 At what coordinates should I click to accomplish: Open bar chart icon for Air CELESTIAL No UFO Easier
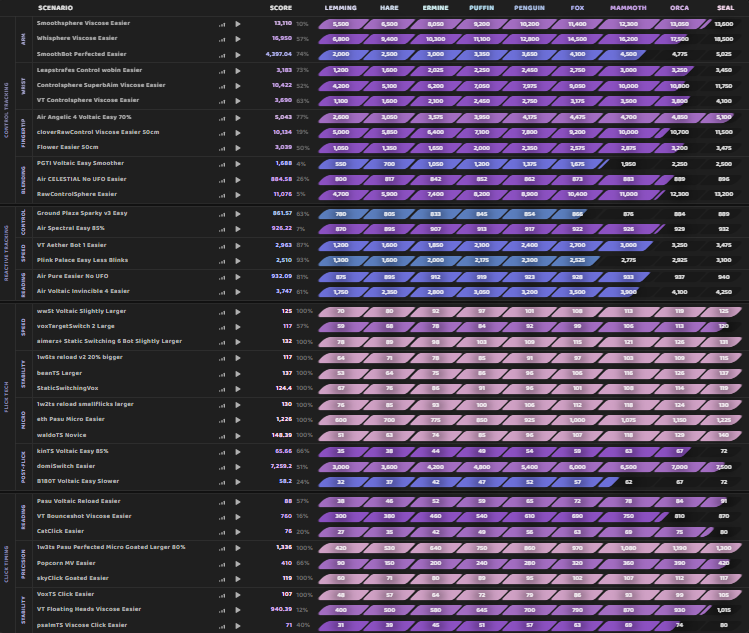222,180
